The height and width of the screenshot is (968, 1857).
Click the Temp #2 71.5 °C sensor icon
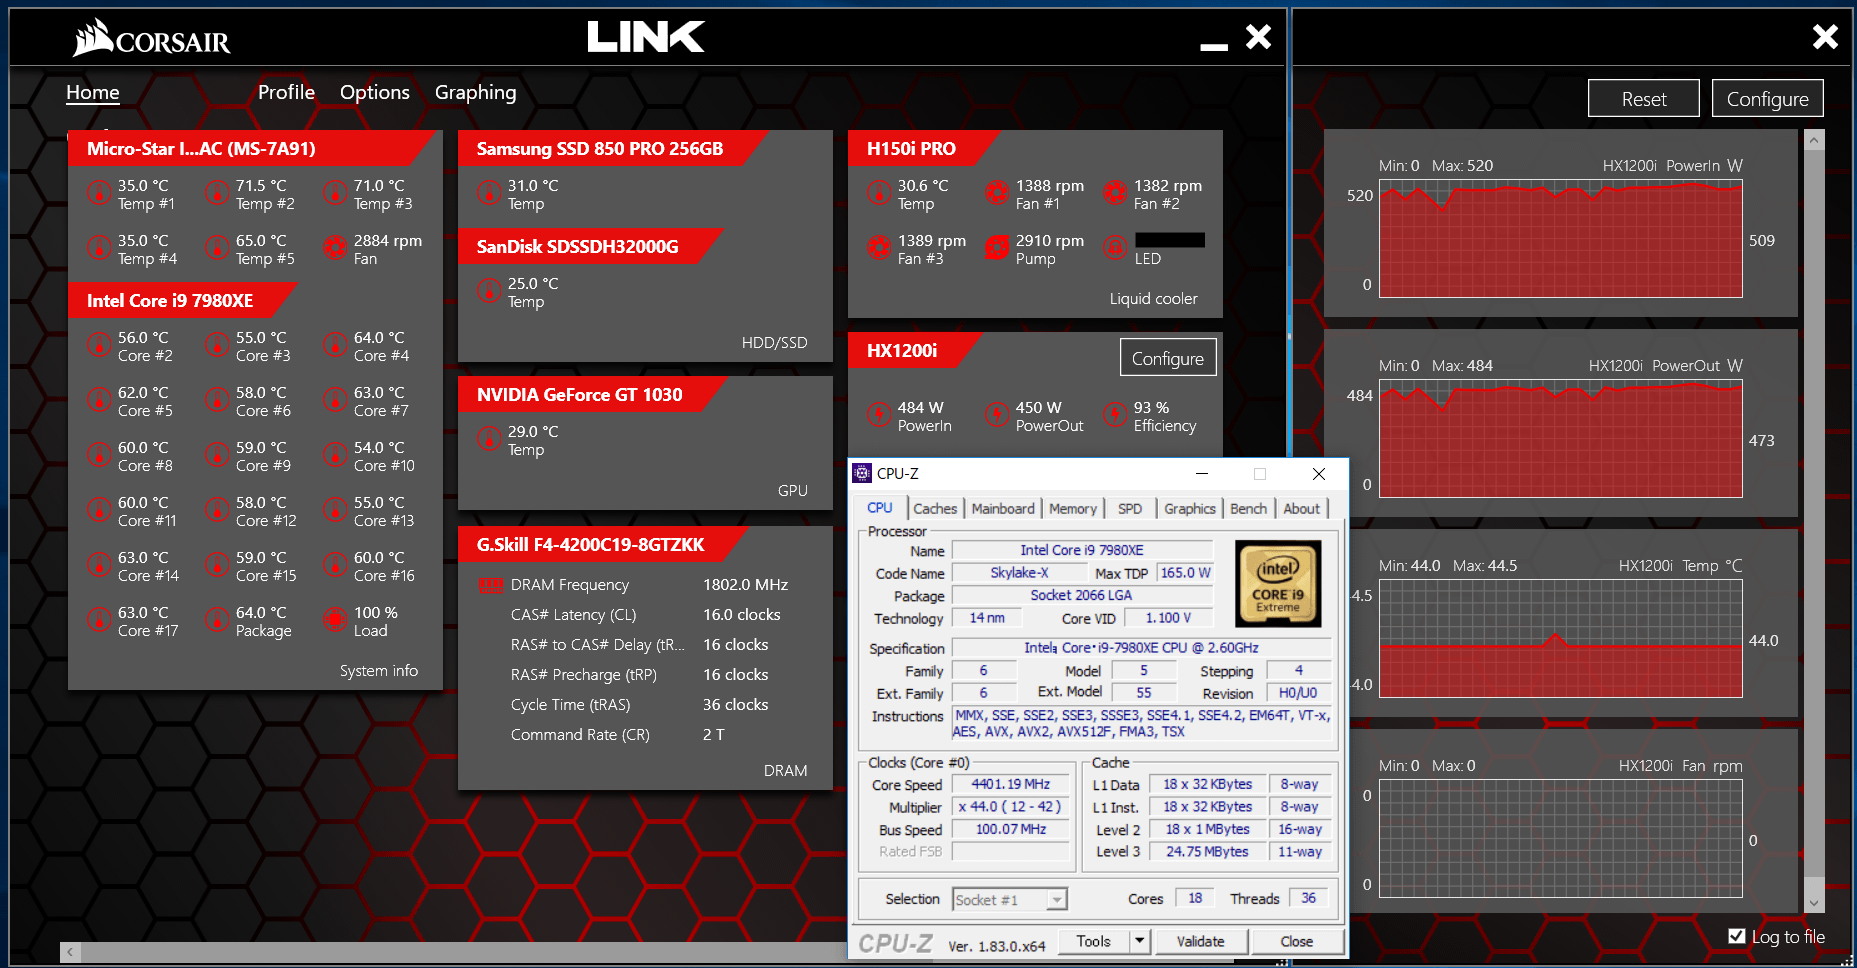coord(217,192)
